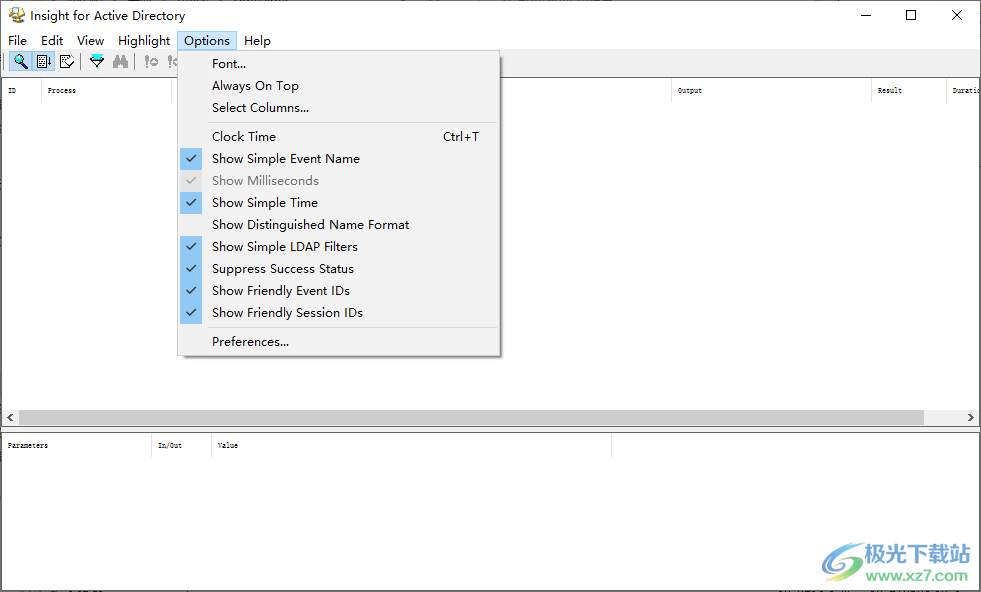Open the Filter funnel icon

(97, 61)
